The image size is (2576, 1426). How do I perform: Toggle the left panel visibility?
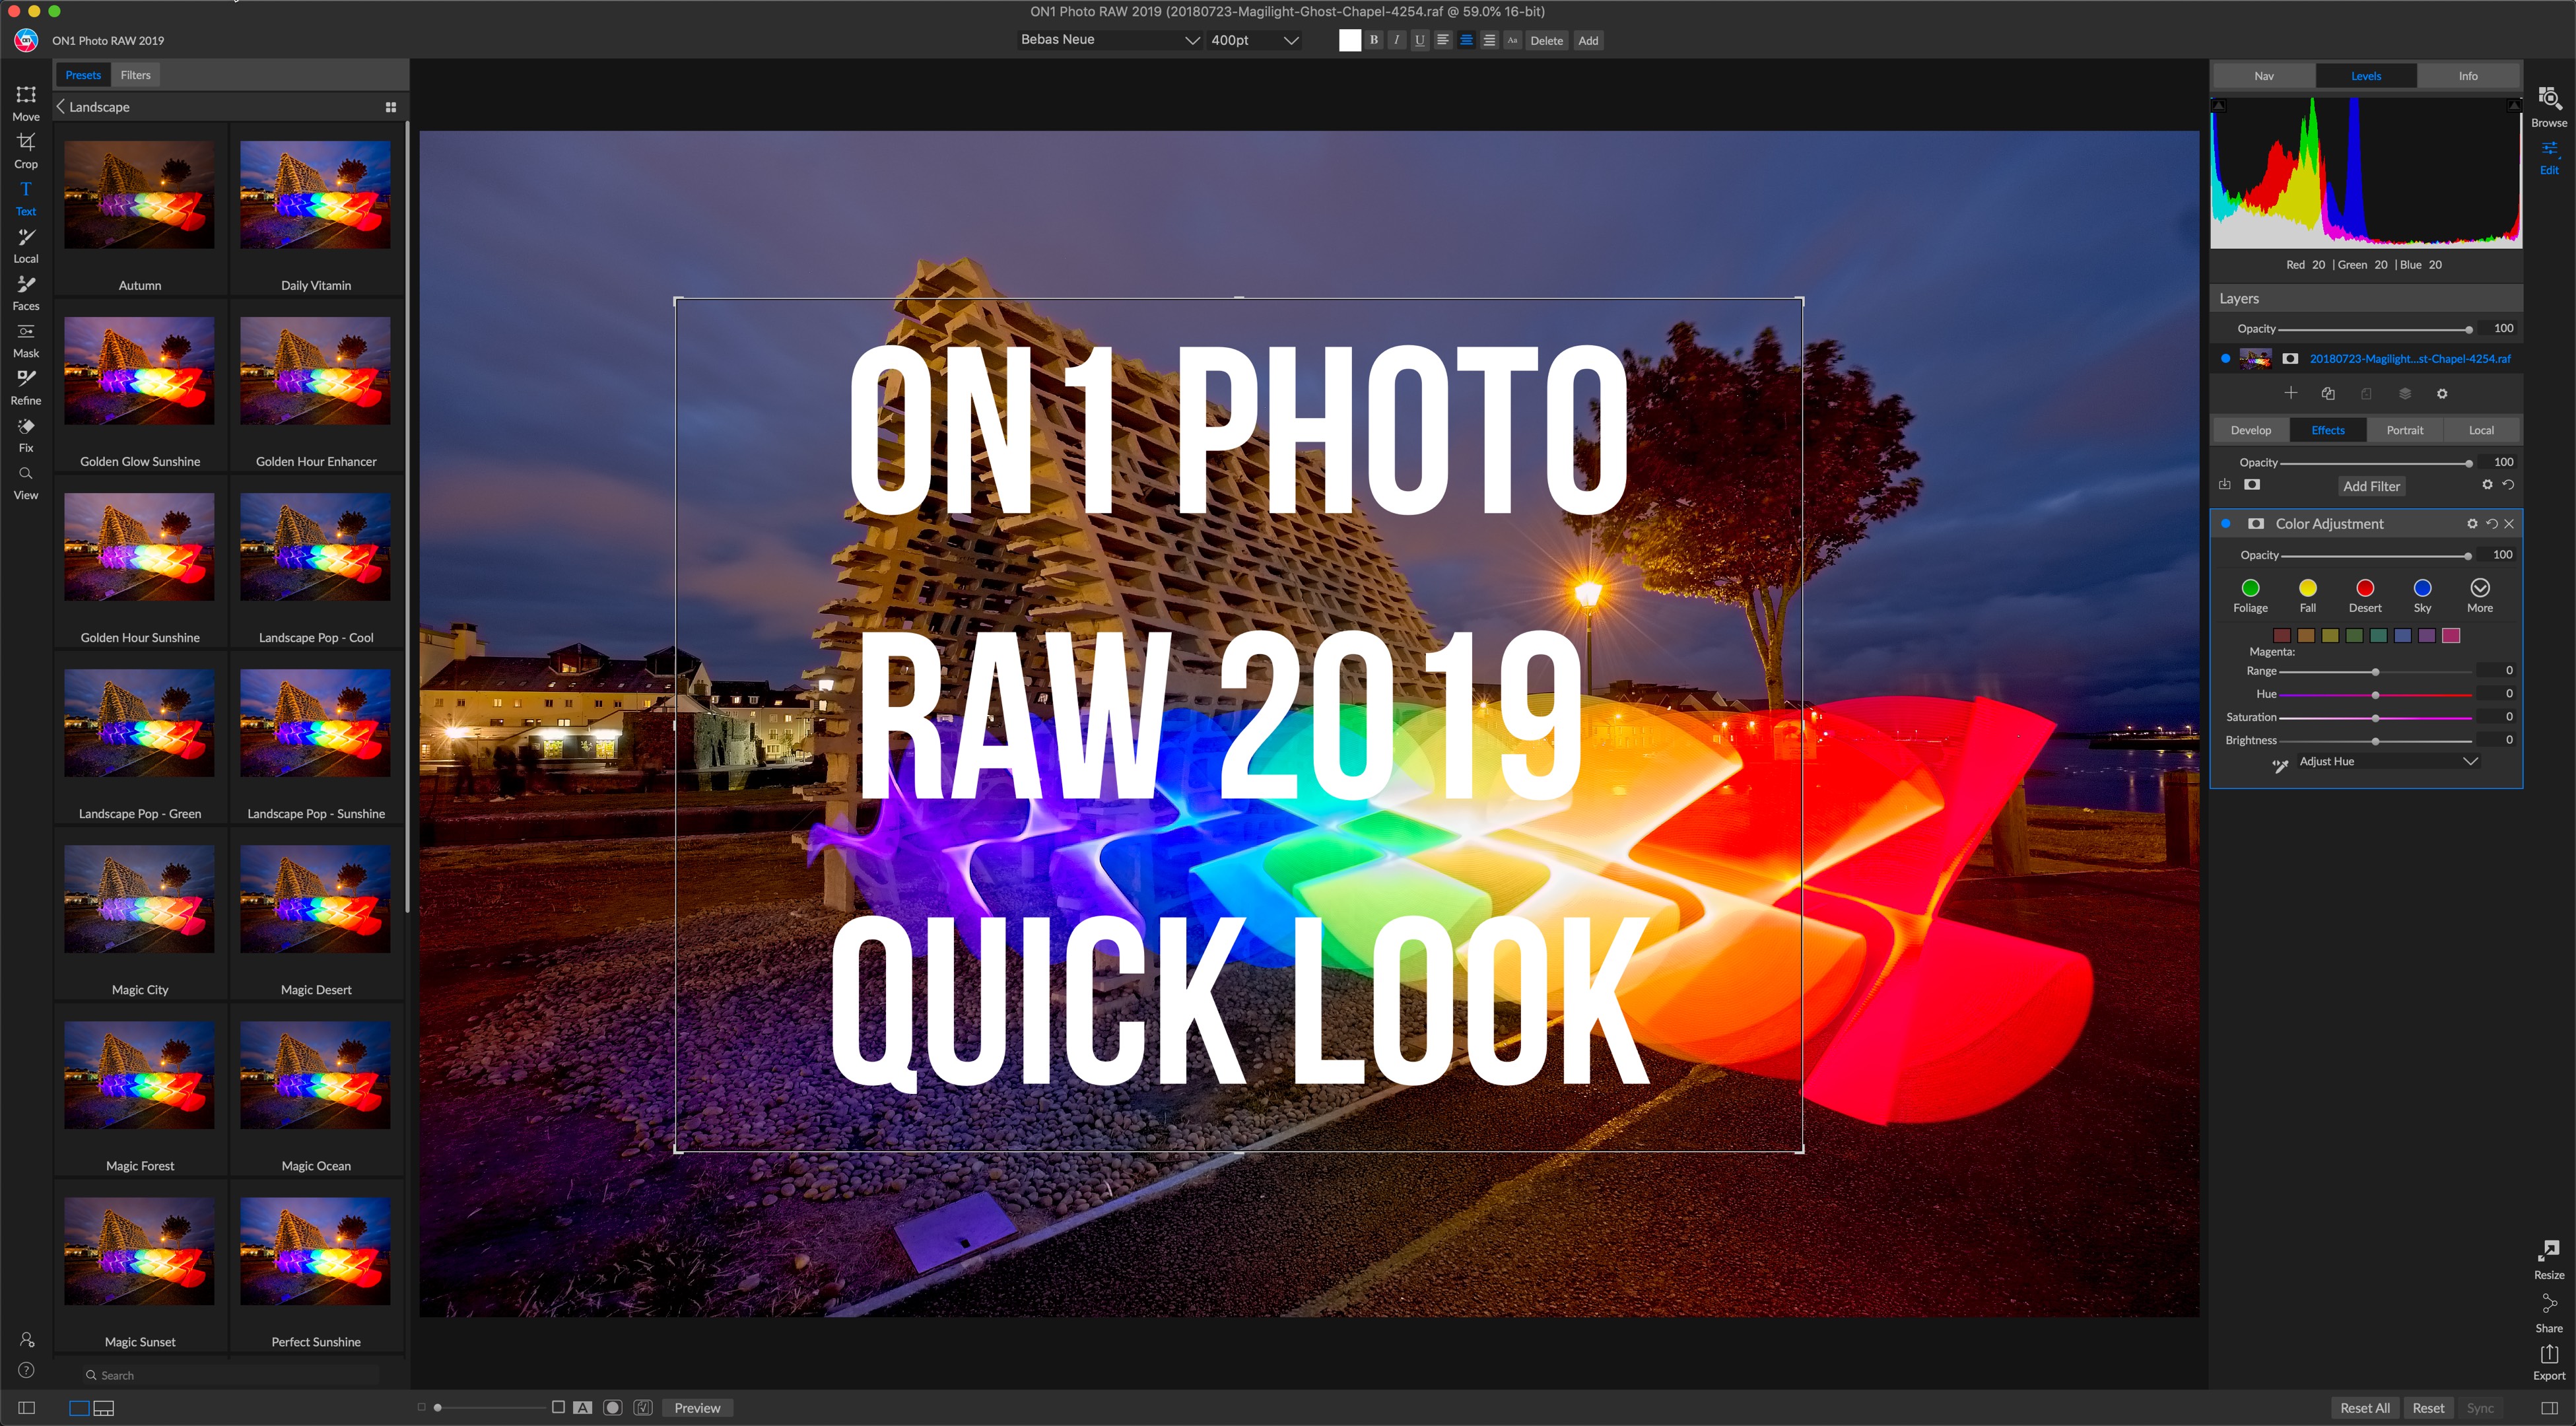27,1408
